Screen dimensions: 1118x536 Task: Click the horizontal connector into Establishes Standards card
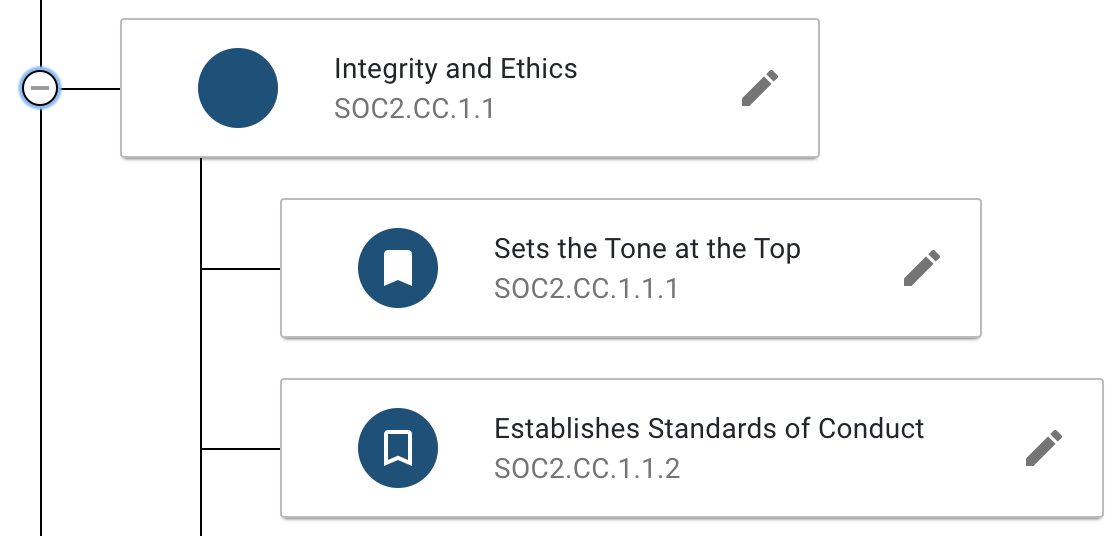(241, 449)
